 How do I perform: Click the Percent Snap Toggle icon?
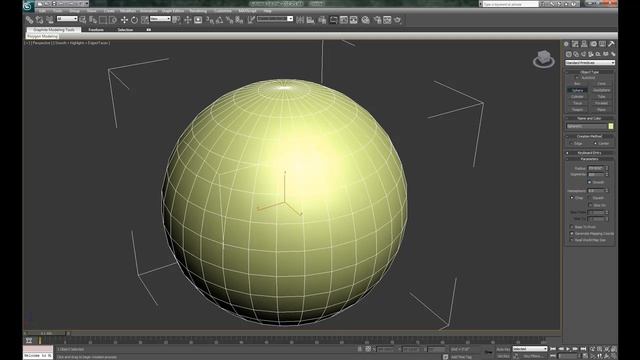pyautogui.click(x=229, y=20)
